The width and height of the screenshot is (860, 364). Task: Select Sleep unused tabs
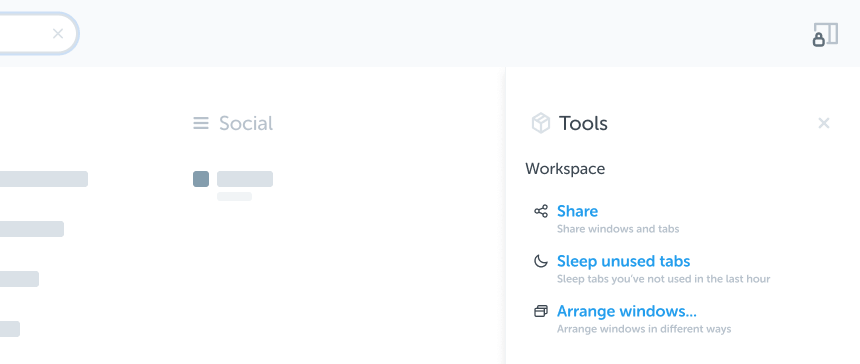624,261
